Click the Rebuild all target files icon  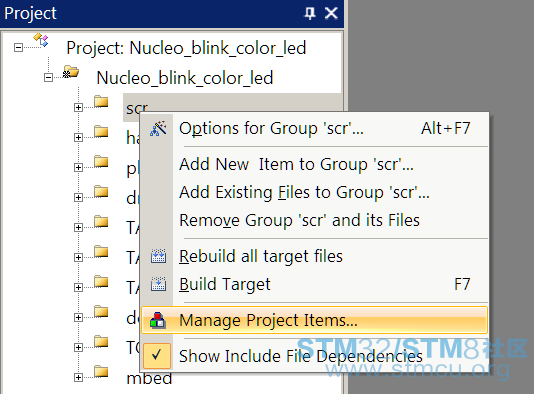pos(158,256)
